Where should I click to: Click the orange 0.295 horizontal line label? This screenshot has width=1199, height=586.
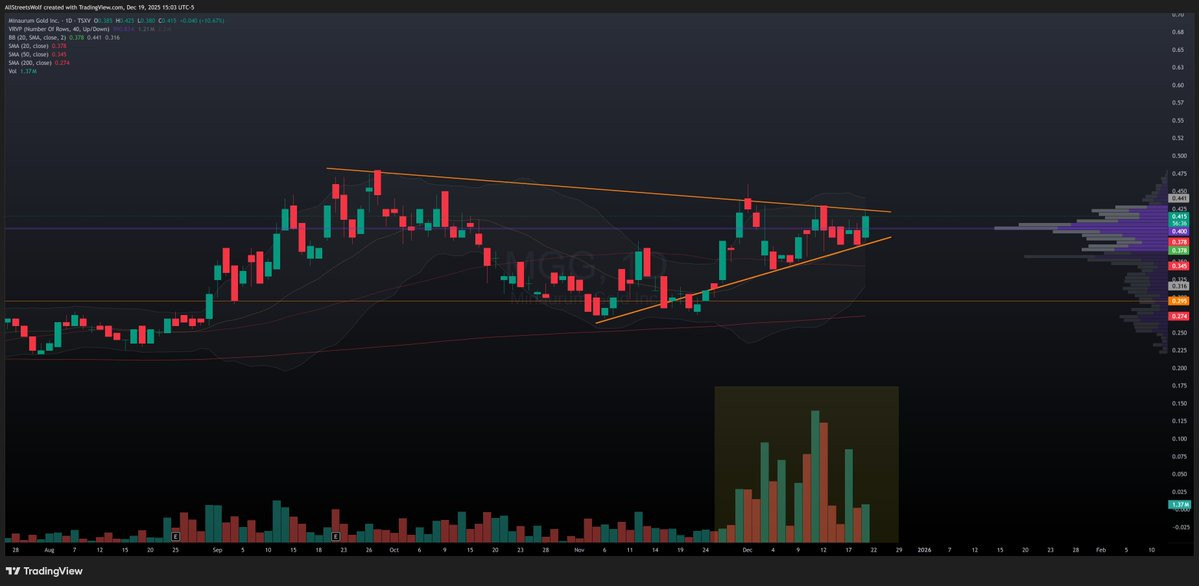tap(1178, 301)
